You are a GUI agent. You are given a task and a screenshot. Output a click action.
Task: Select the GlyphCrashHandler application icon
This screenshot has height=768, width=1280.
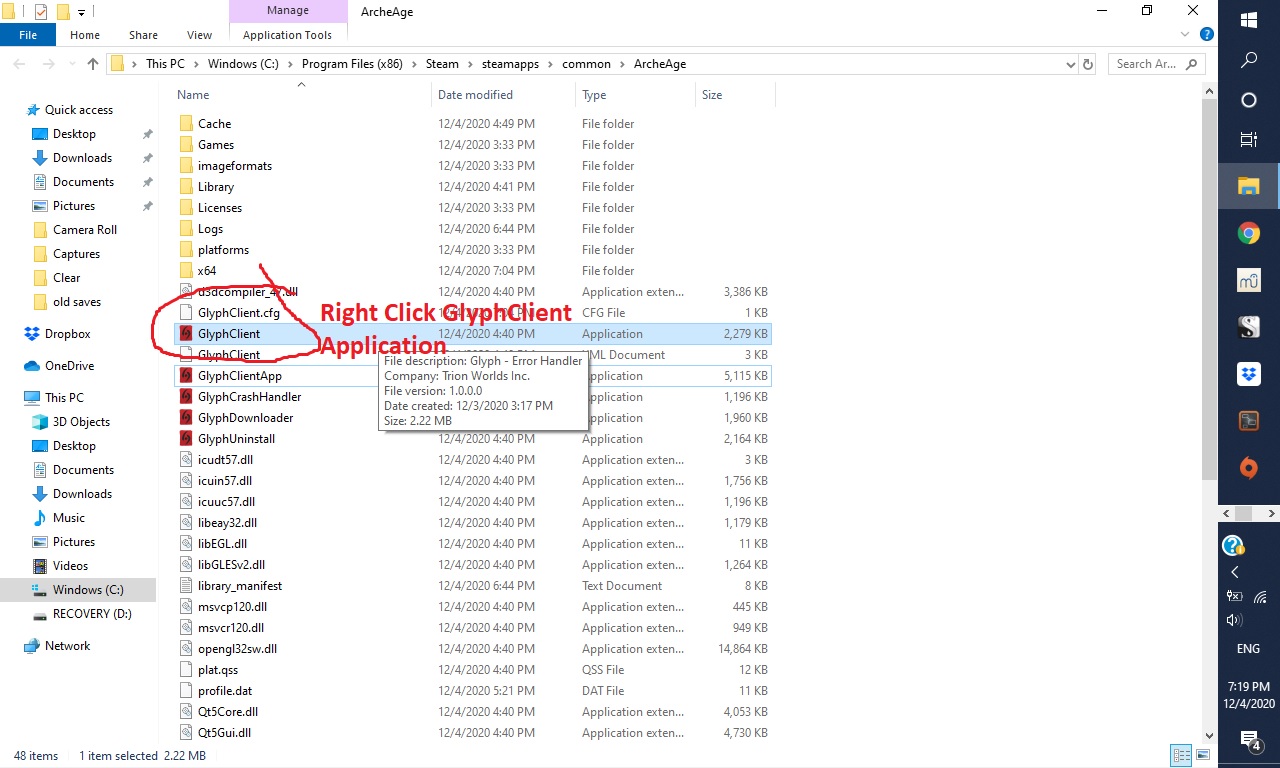click(185, 397)
